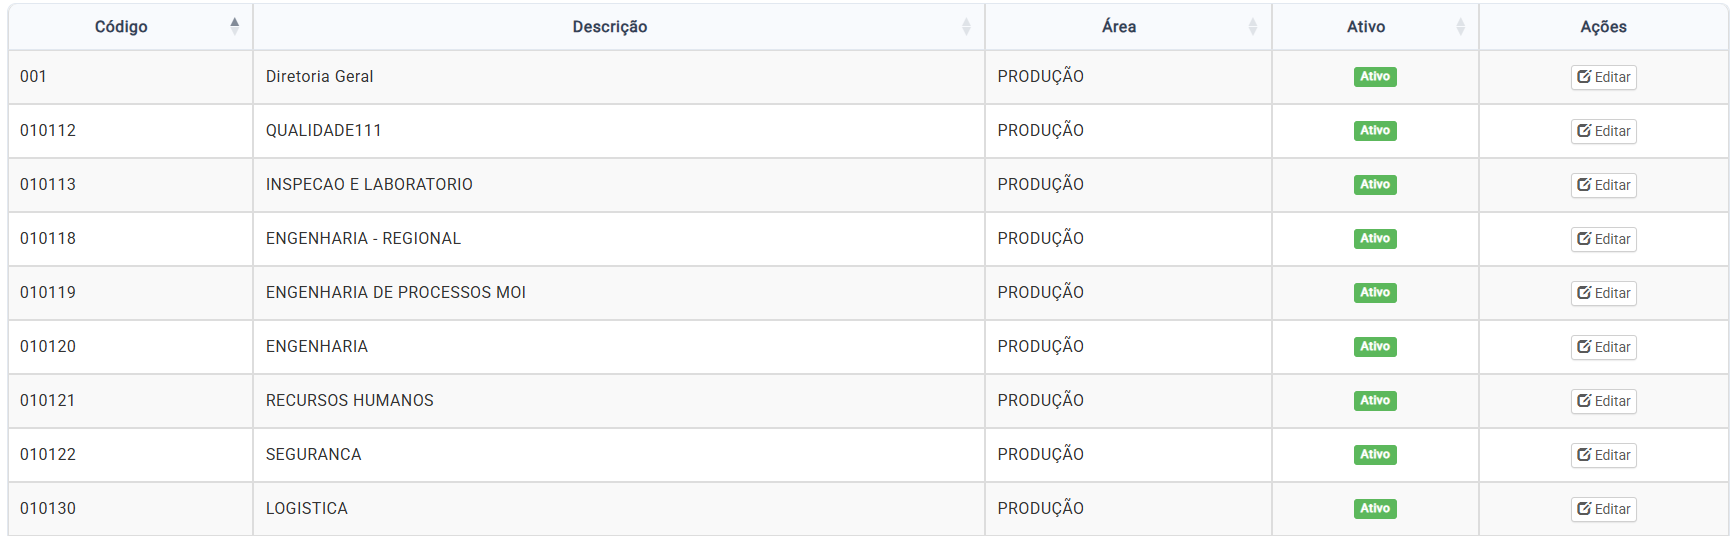Viewport: 1736px width, 536px height.
Task: Click sort arrows in Descrição header
Action: pos(966,27)
